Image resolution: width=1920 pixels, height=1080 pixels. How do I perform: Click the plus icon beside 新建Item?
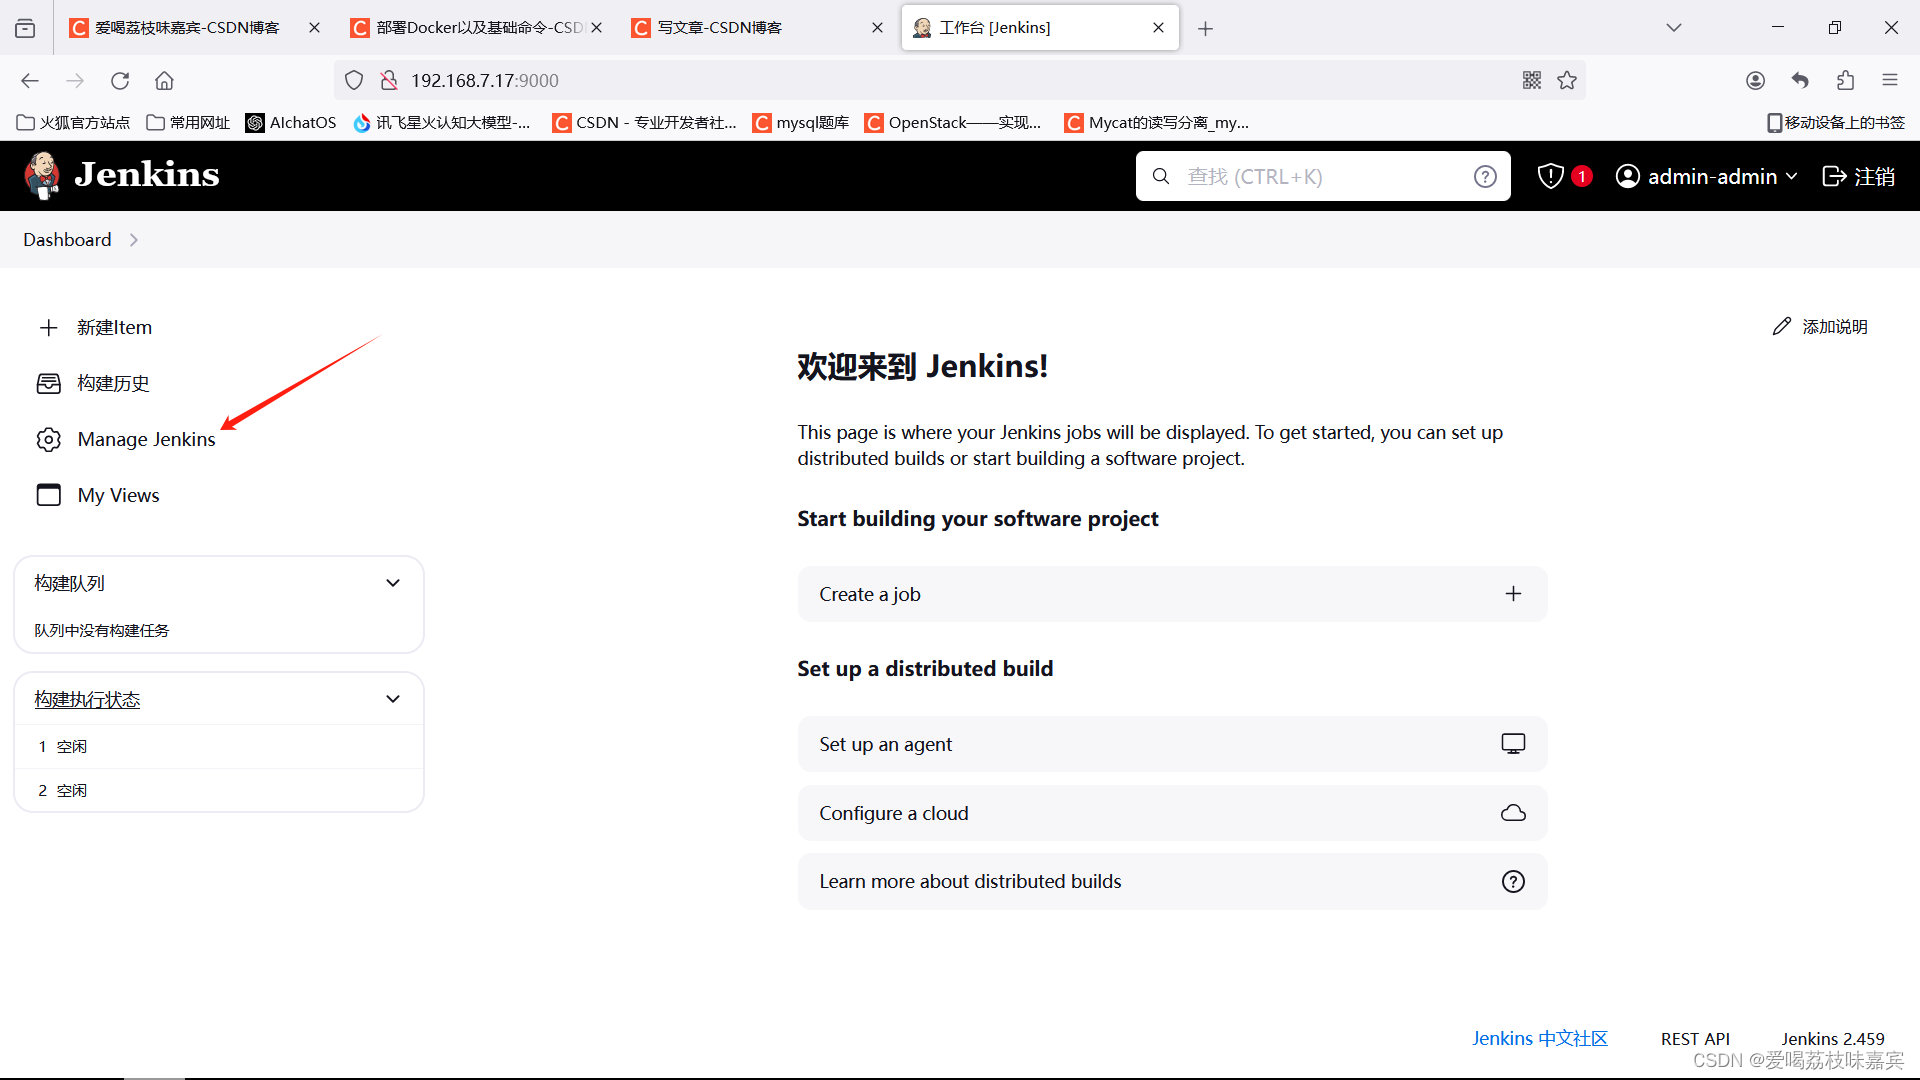[x=48, y=327]
